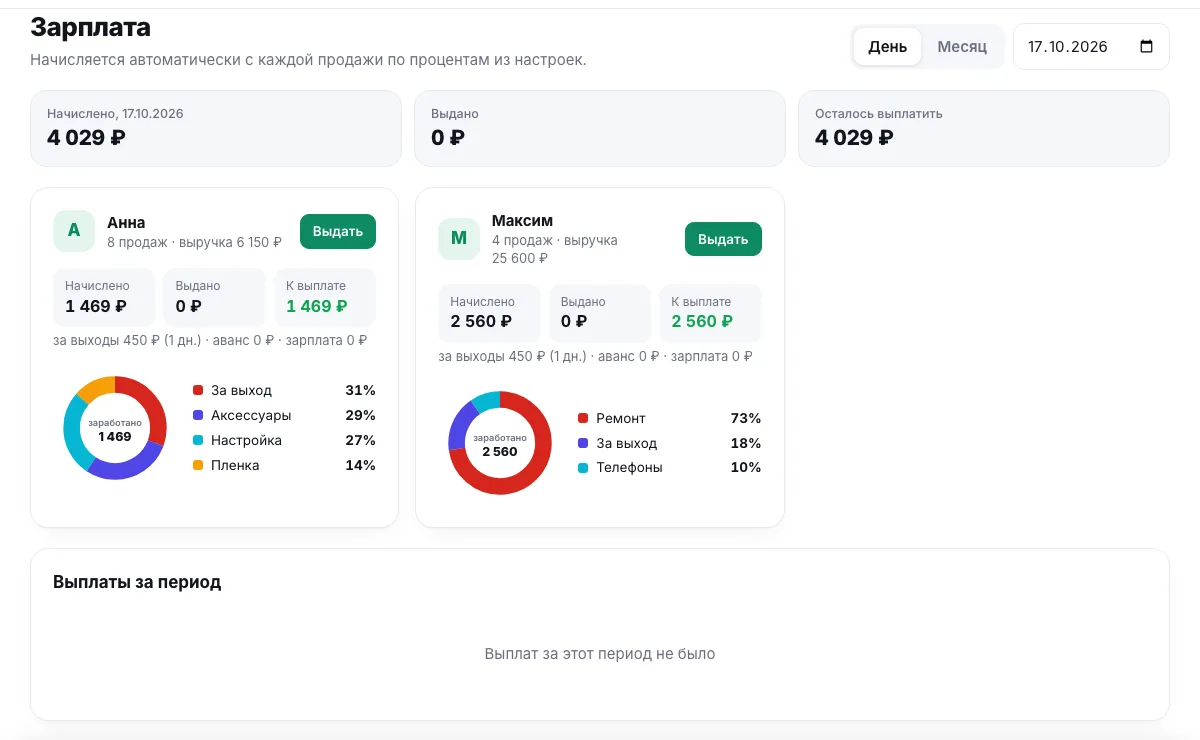Click the message Выплат за этот период не было
The height and width of the screenshot is (740, 1200).
(x=600, y=654)
